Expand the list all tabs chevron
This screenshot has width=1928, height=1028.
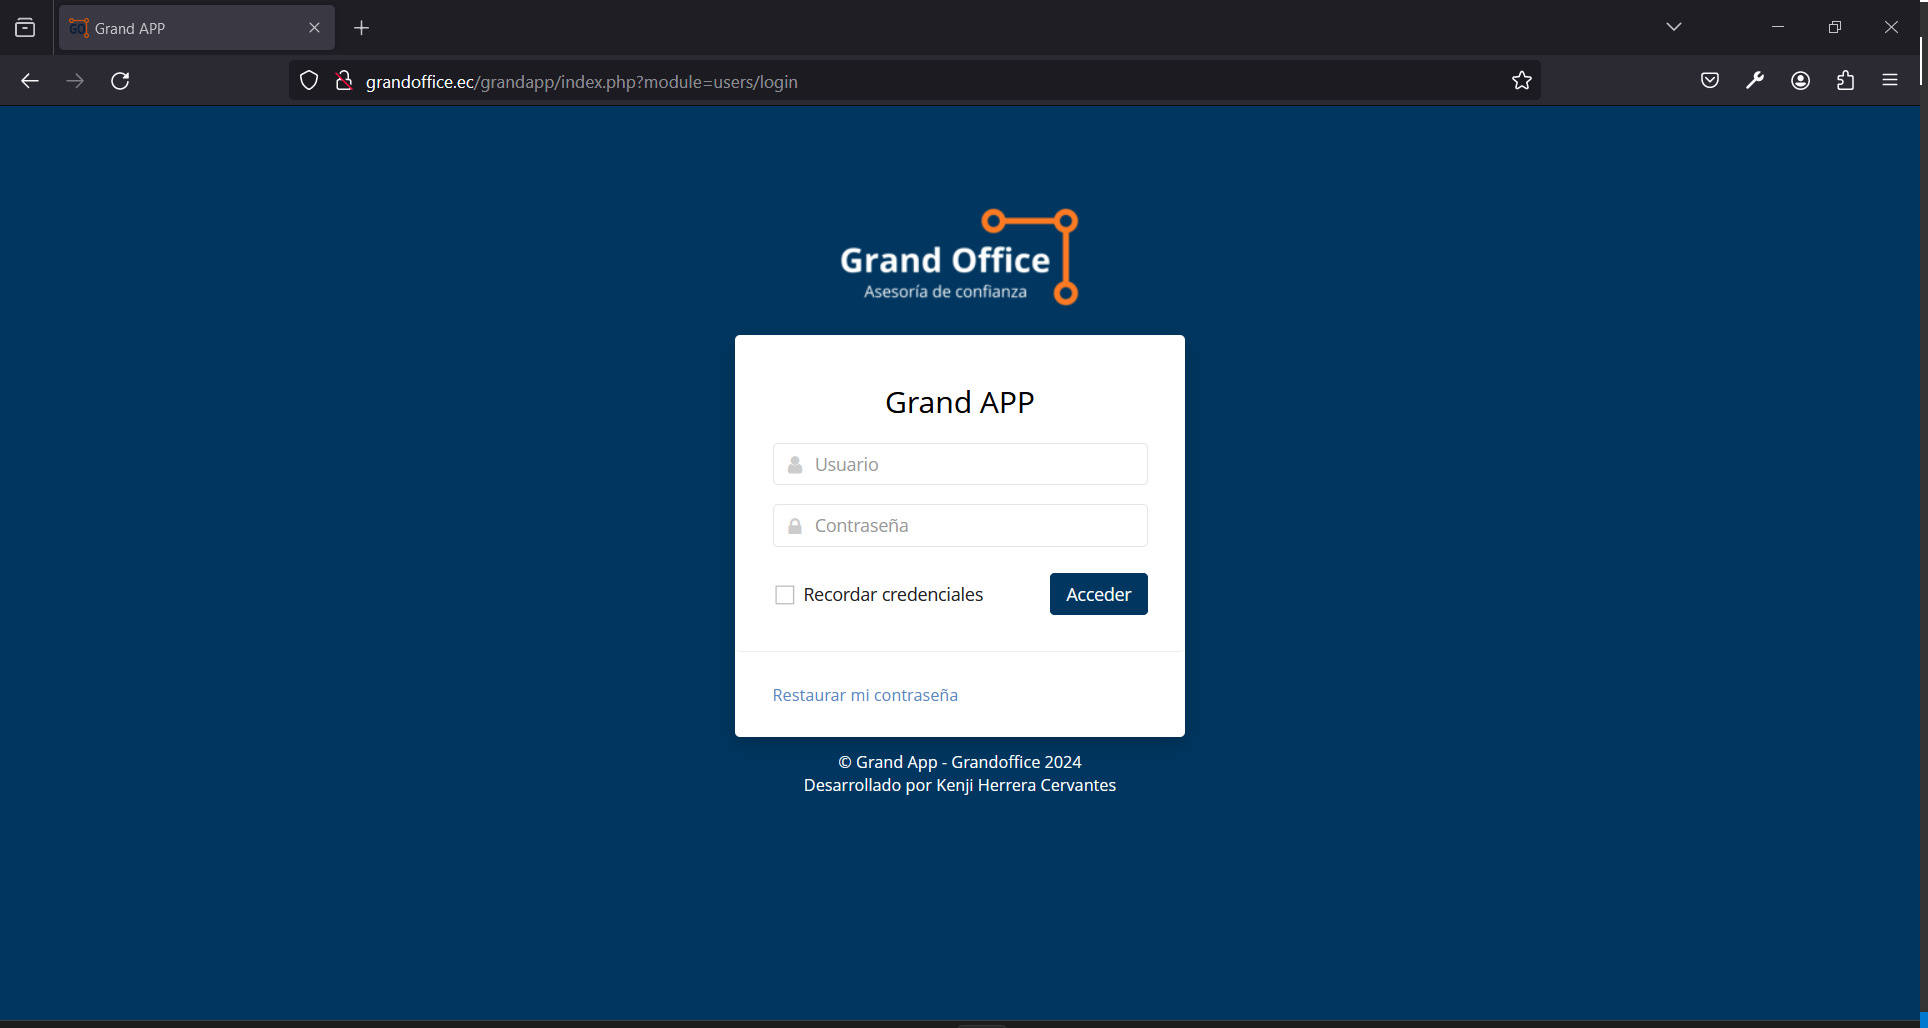coord(1674,27)
